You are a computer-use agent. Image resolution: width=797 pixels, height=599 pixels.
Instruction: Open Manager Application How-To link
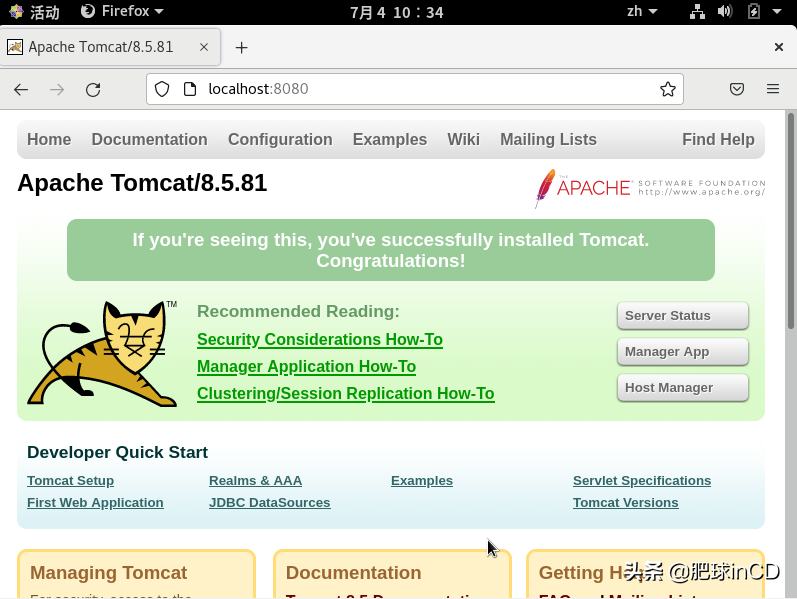pos(306,367)
